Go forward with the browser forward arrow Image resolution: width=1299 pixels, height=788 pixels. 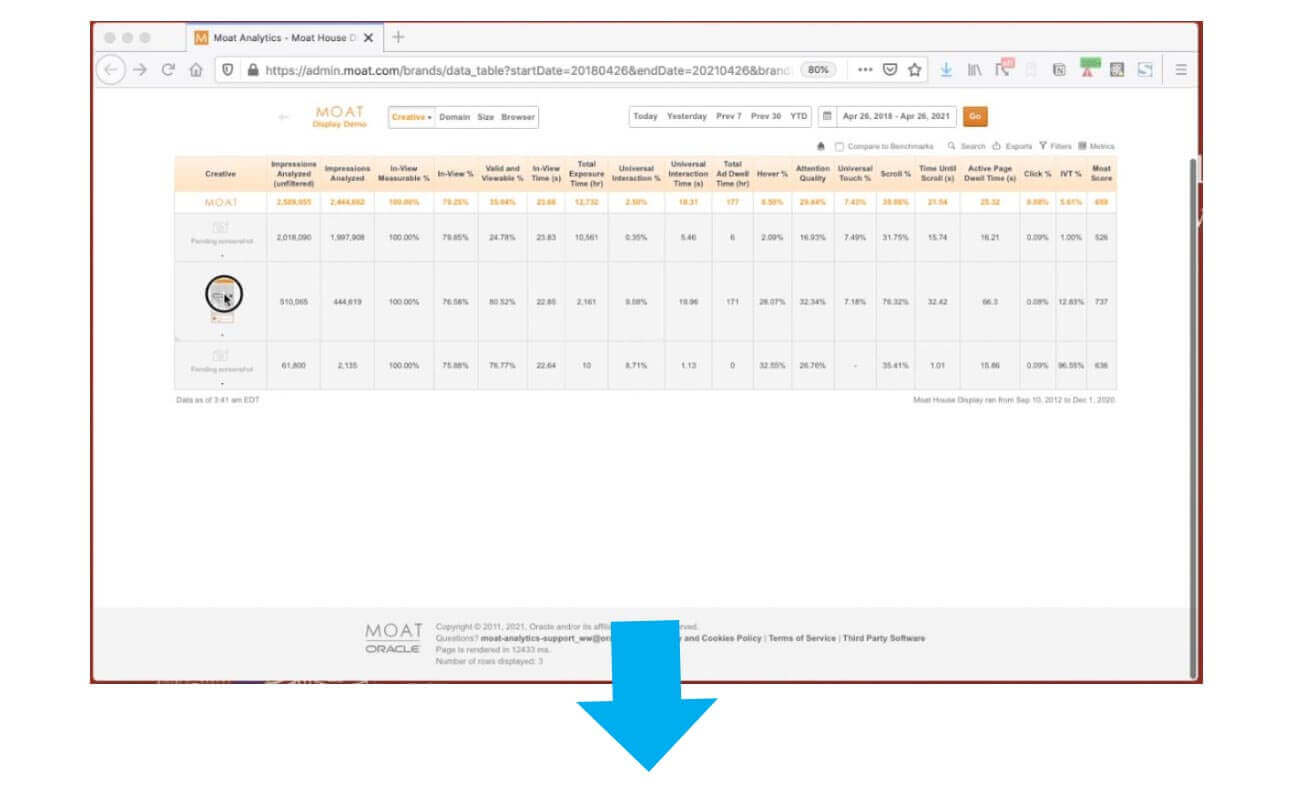[141, 70]
